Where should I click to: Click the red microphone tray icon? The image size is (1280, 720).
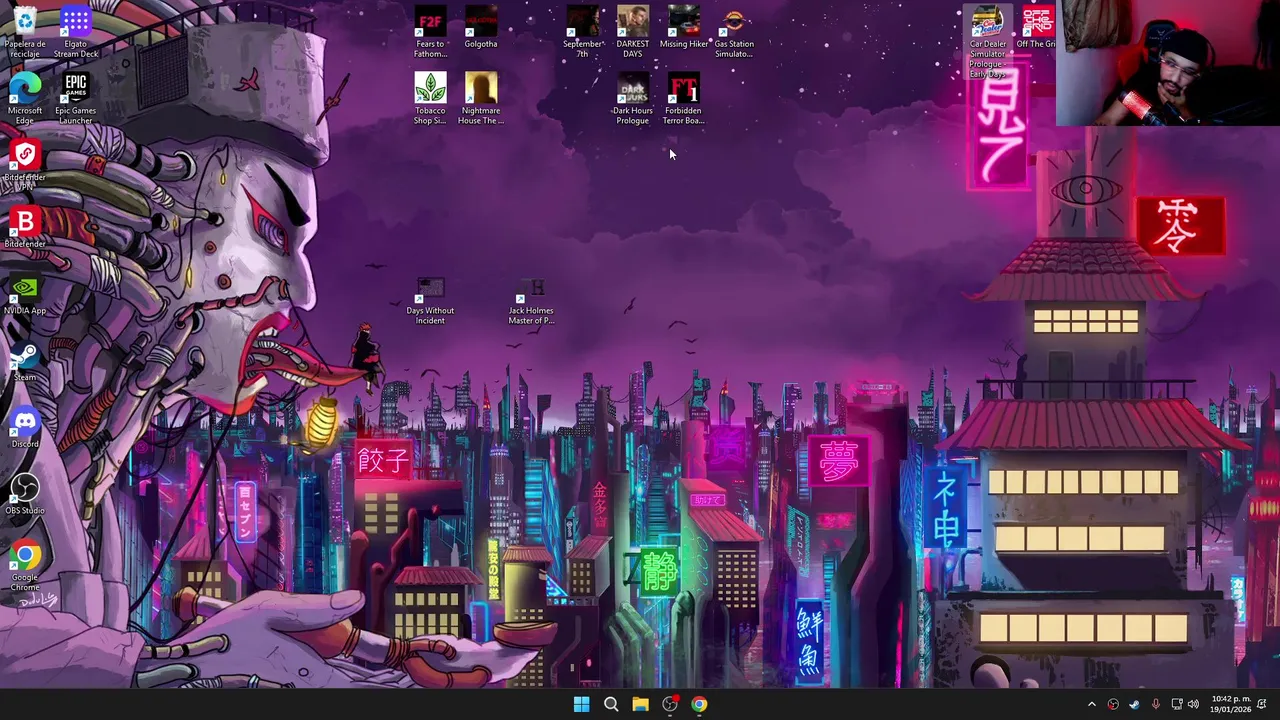[x=1155, y=704]
